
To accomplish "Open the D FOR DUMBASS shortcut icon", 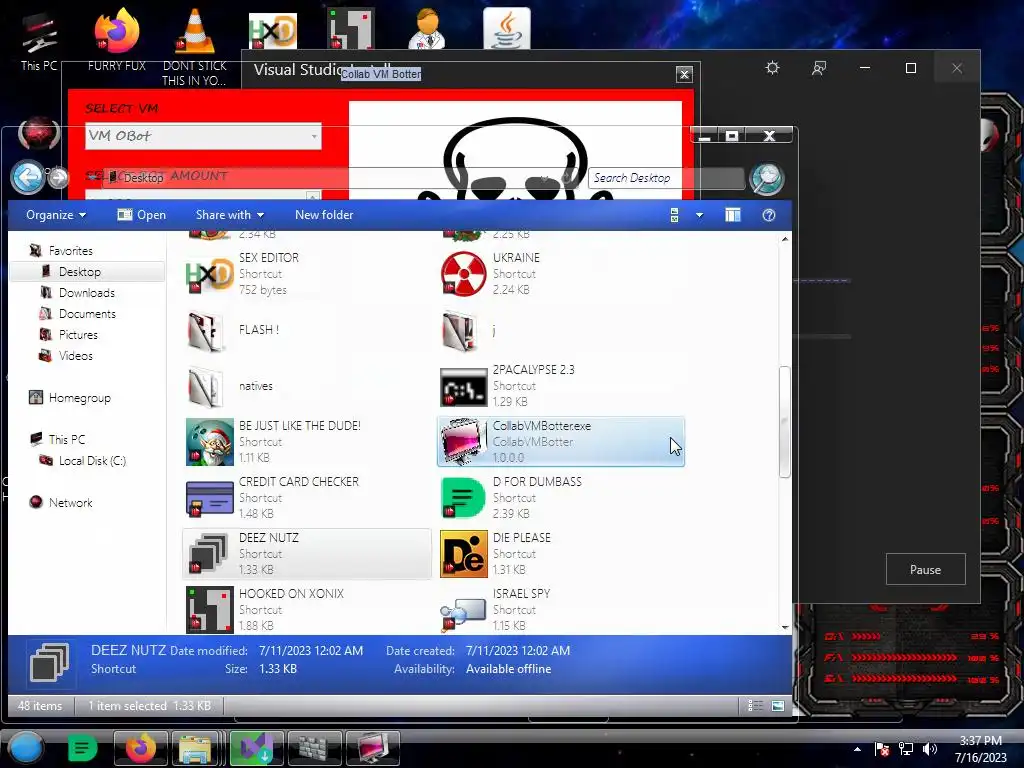I will coord(463,498).
